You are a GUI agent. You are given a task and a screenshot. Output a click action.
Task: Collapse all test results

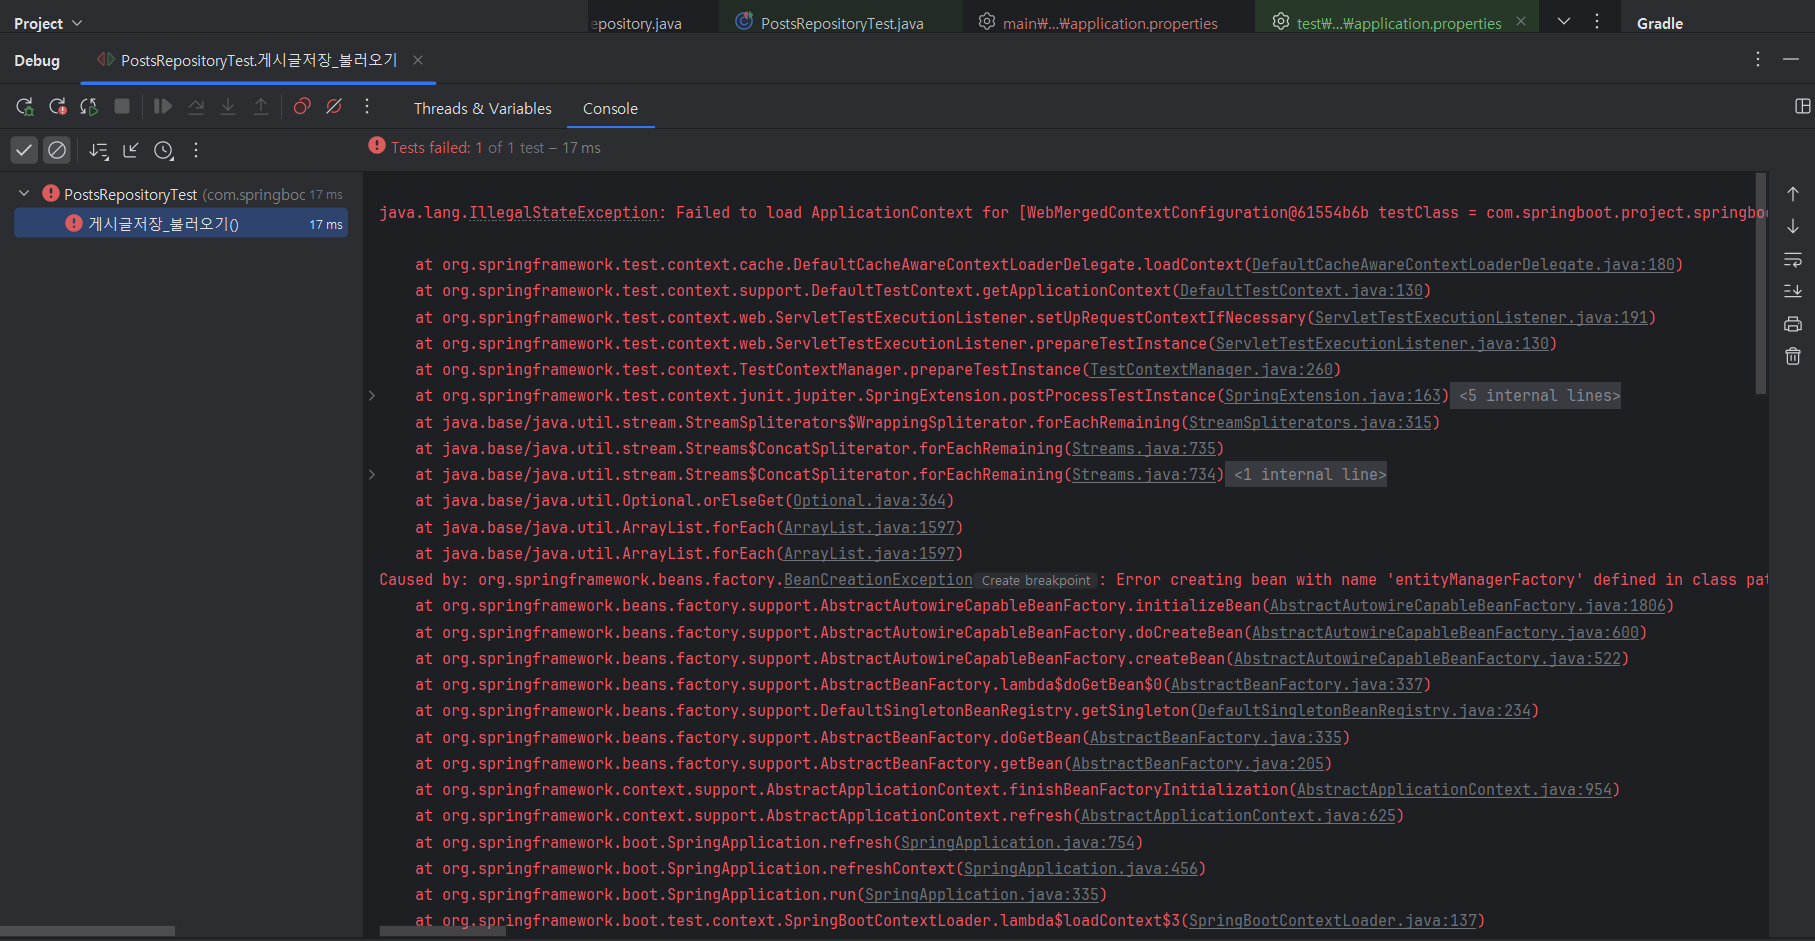point(131,150)
